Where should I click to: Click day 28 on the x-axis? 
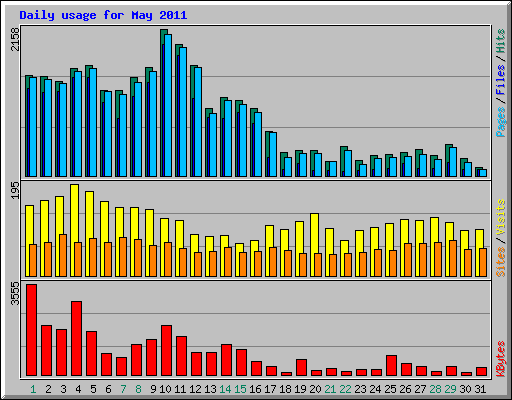tap(435, 389)
